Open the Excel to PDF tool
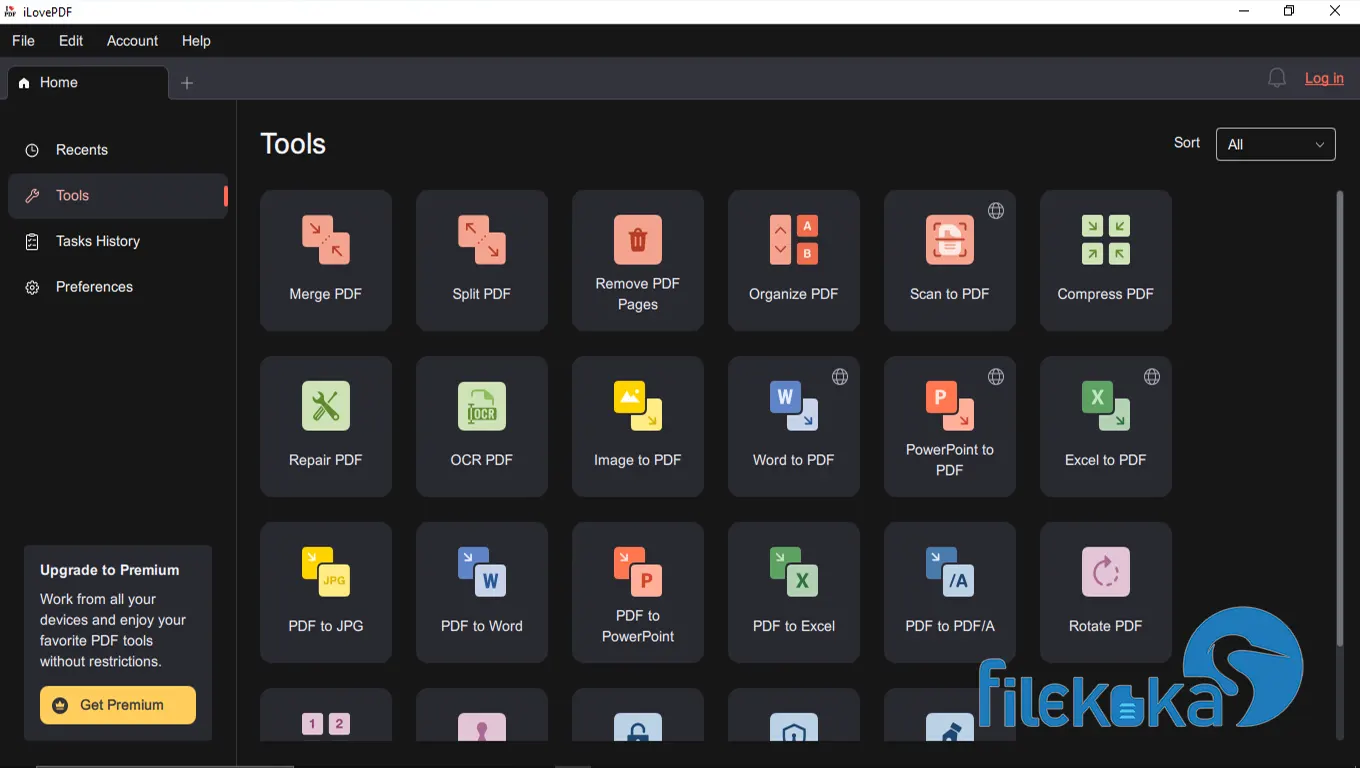This screenshot has width=1360, height=768. click(x=1106, y=426)
